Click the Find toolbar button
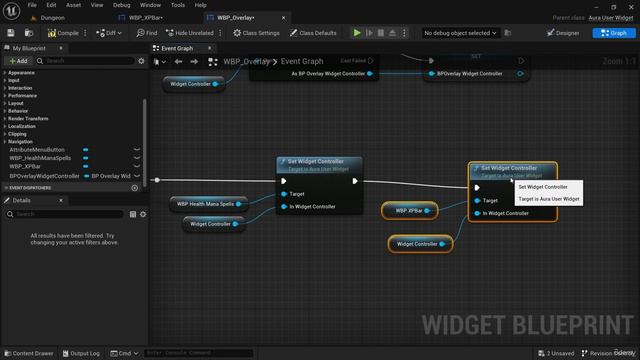The height and width of the screenshot is (360, 640). (147, 33)
